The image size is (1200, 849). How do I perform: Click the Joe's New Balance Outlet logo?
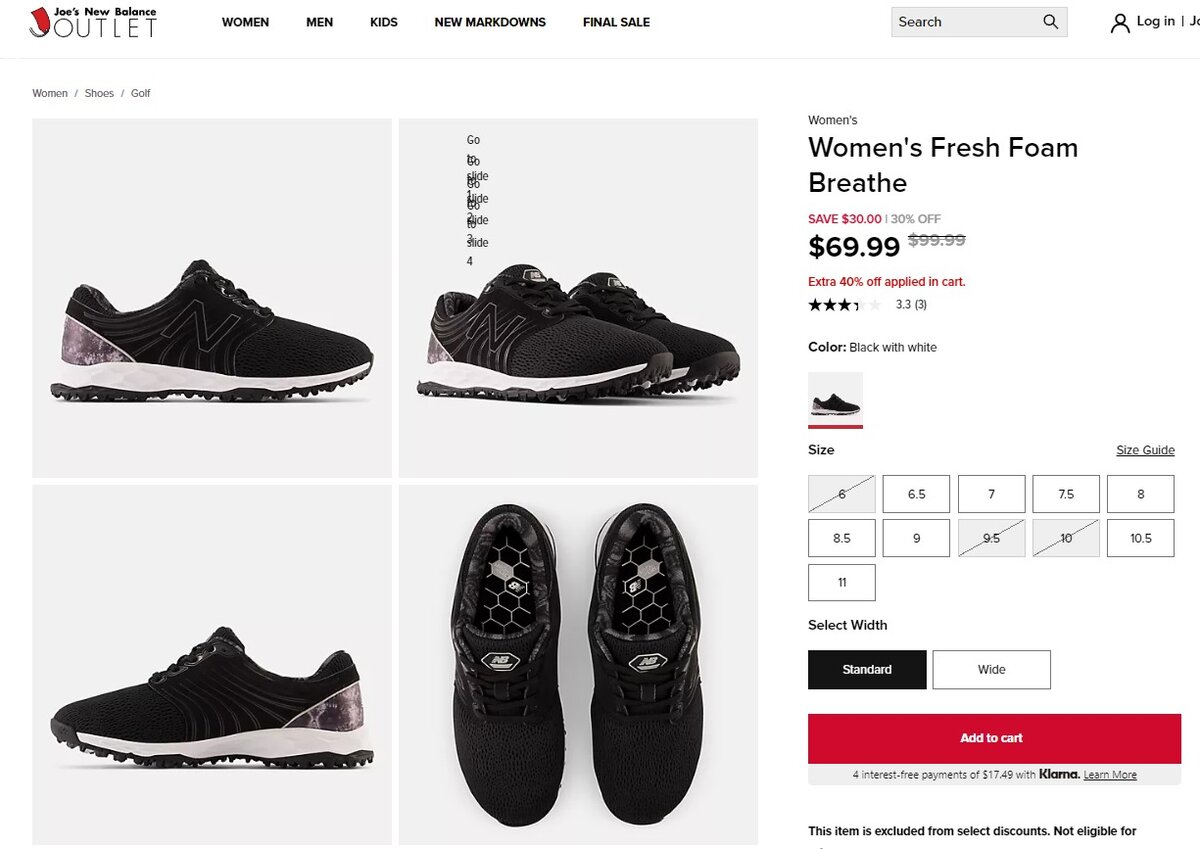coord(93,22)
